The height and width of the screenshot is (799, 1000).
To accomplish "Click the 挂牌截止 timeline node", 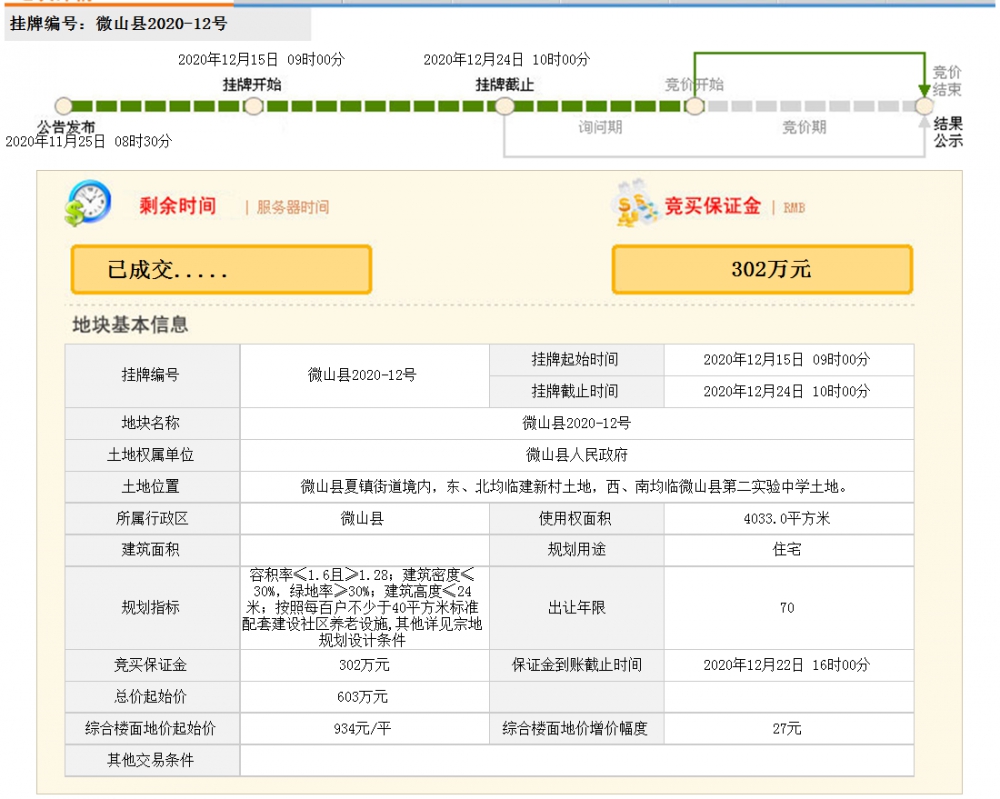I will point(504,106).
